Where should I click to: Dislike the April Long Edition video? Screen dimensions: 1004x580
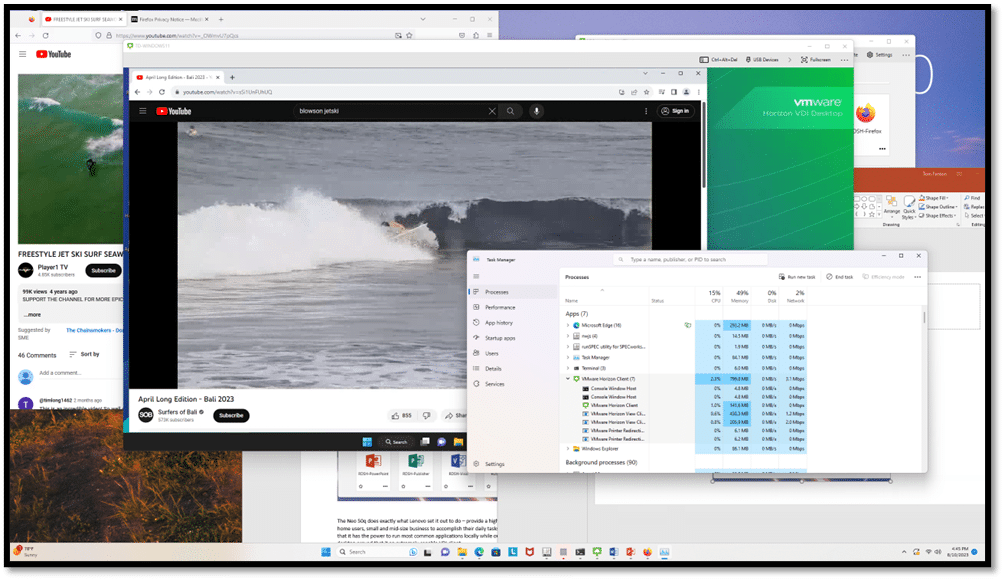pyautogui.click(x=426, y=416)
